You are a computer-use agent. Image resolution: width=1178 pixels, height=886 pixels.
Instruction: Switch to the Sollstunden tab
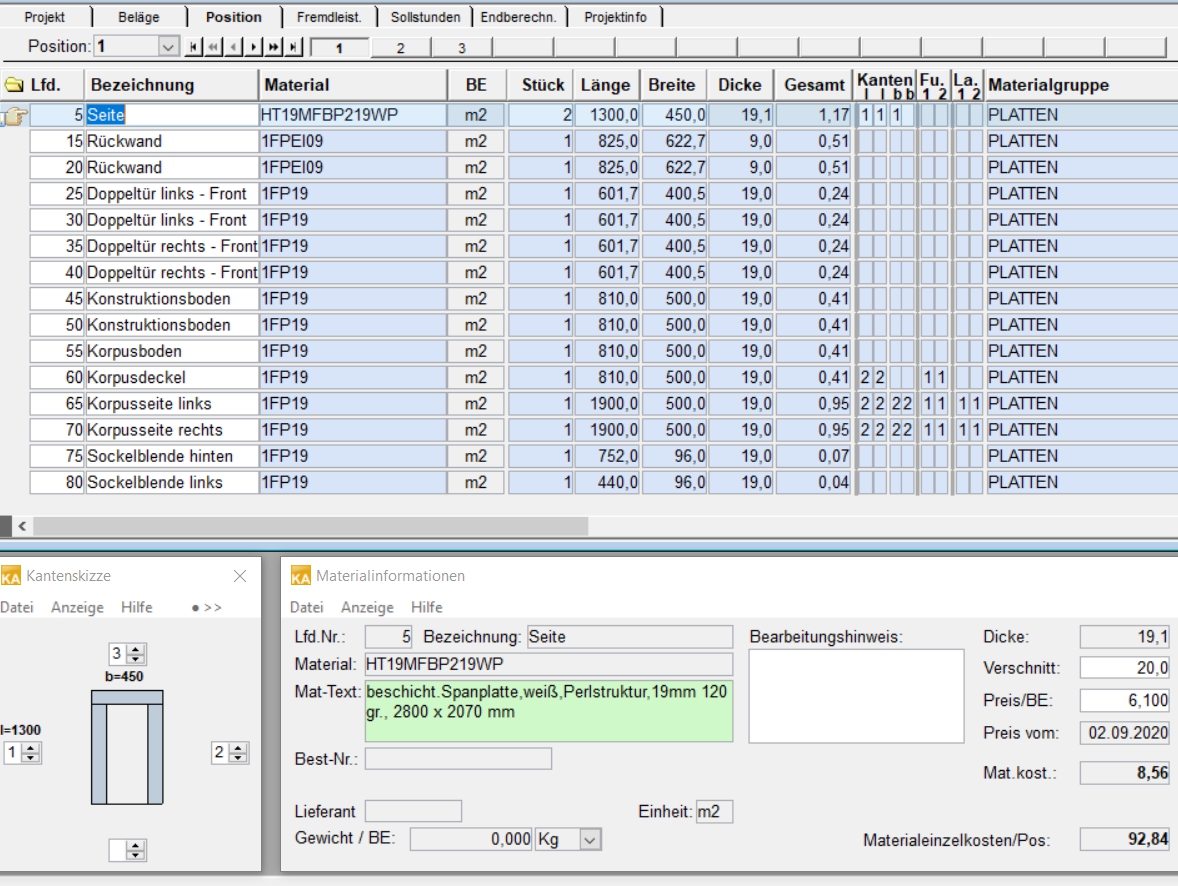tap(425, 17)
